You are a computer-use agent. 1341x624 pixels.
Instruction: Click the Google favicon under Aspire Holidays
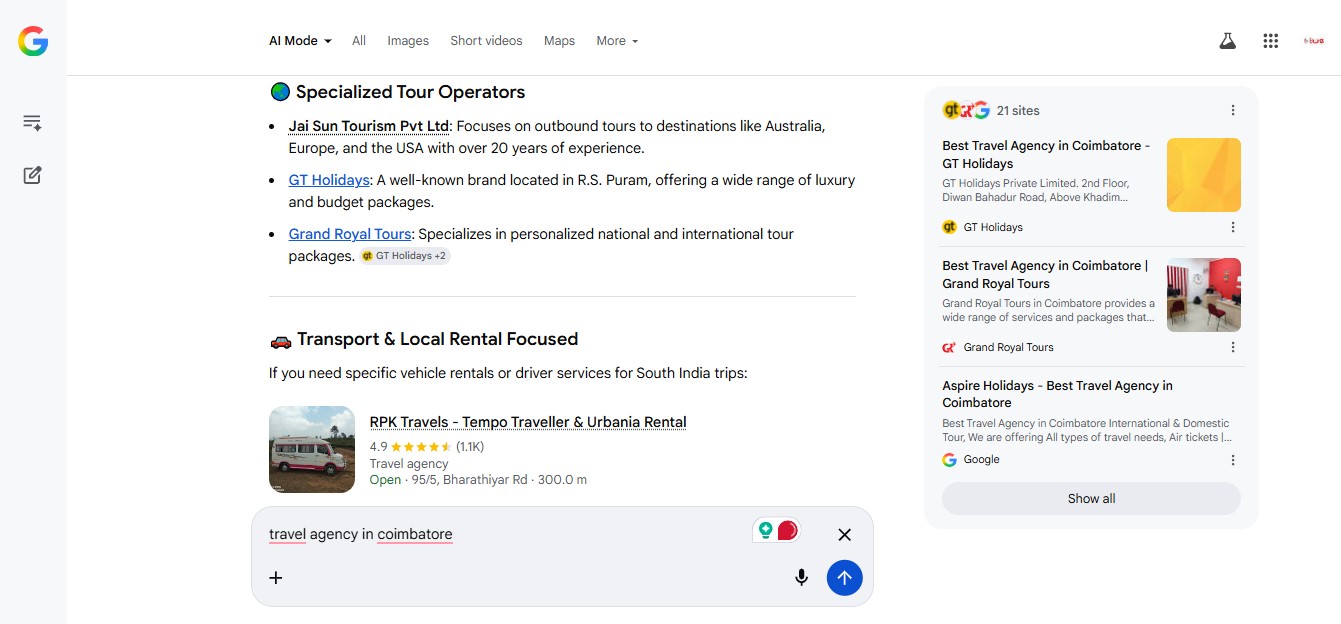(950, 460)
